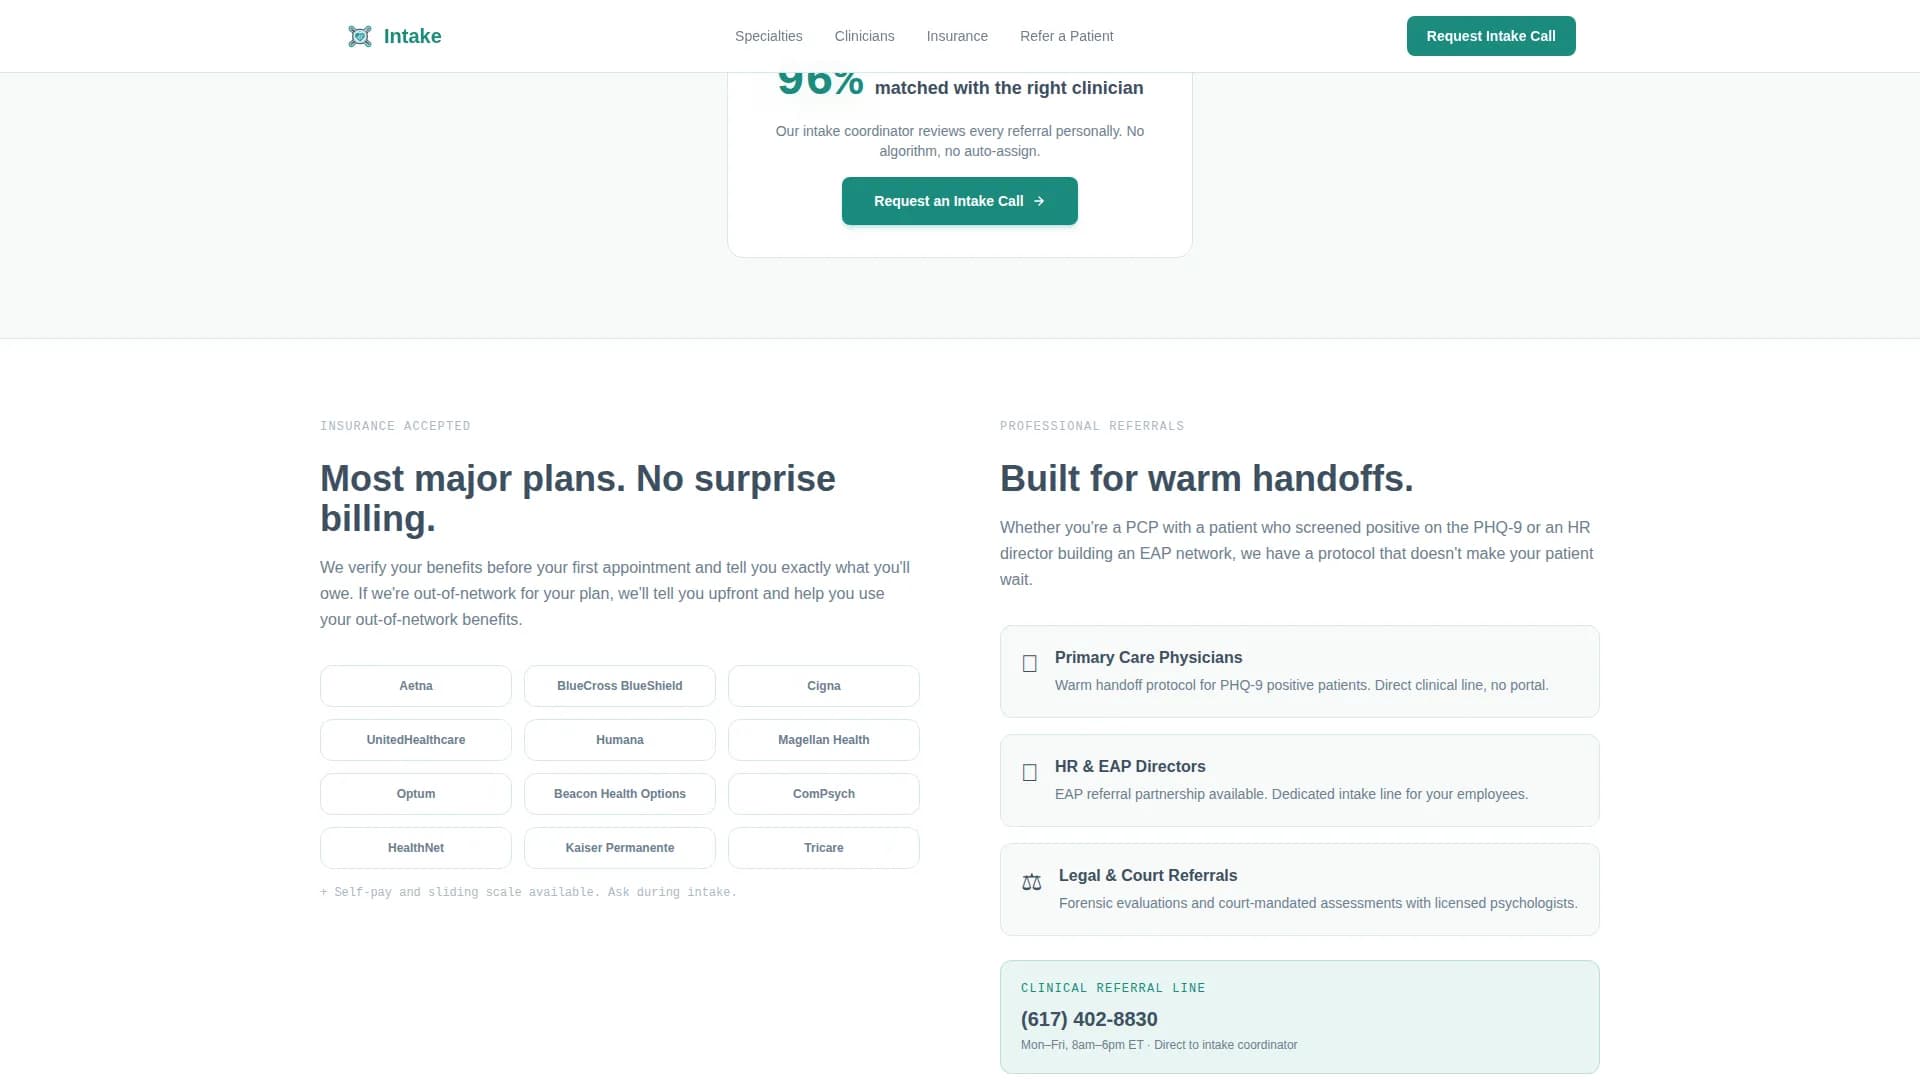
Task: Click Request Intake Call header button
Action: coord(1491,36)
